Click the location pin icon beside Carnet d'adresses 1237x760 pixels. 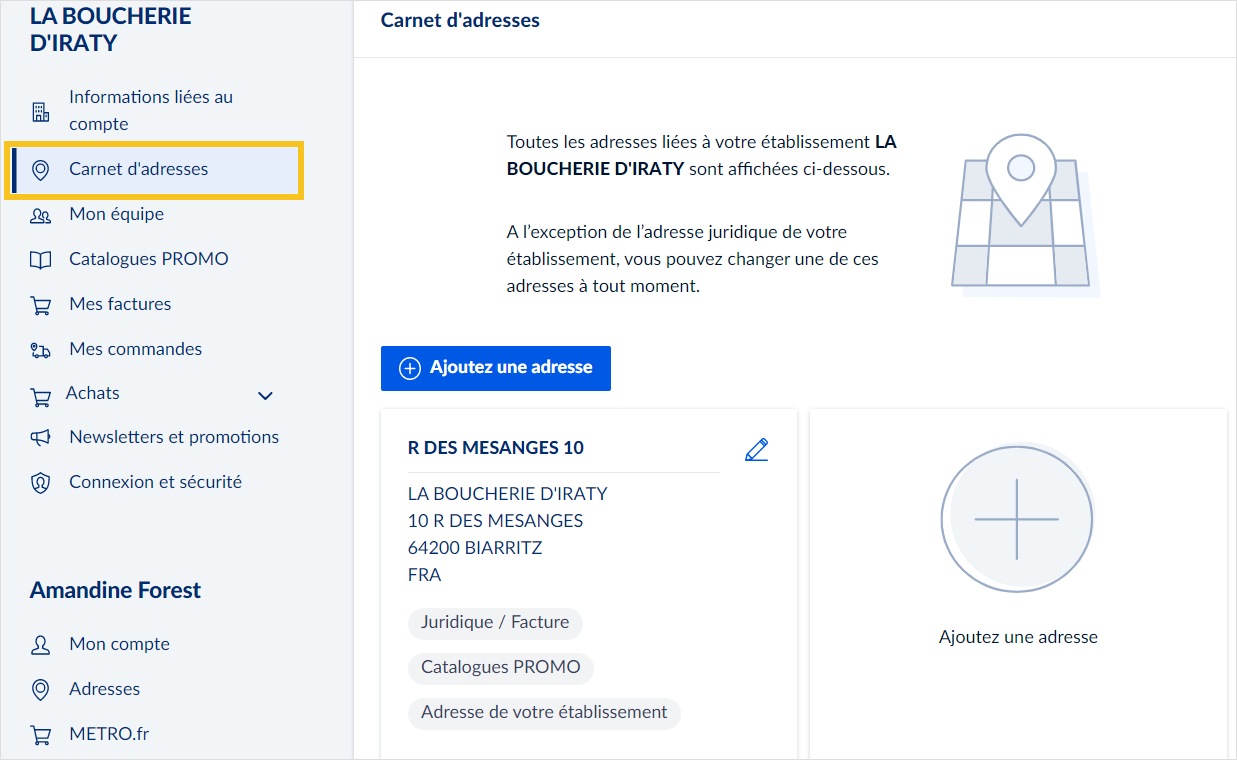[x=41, y=170]
